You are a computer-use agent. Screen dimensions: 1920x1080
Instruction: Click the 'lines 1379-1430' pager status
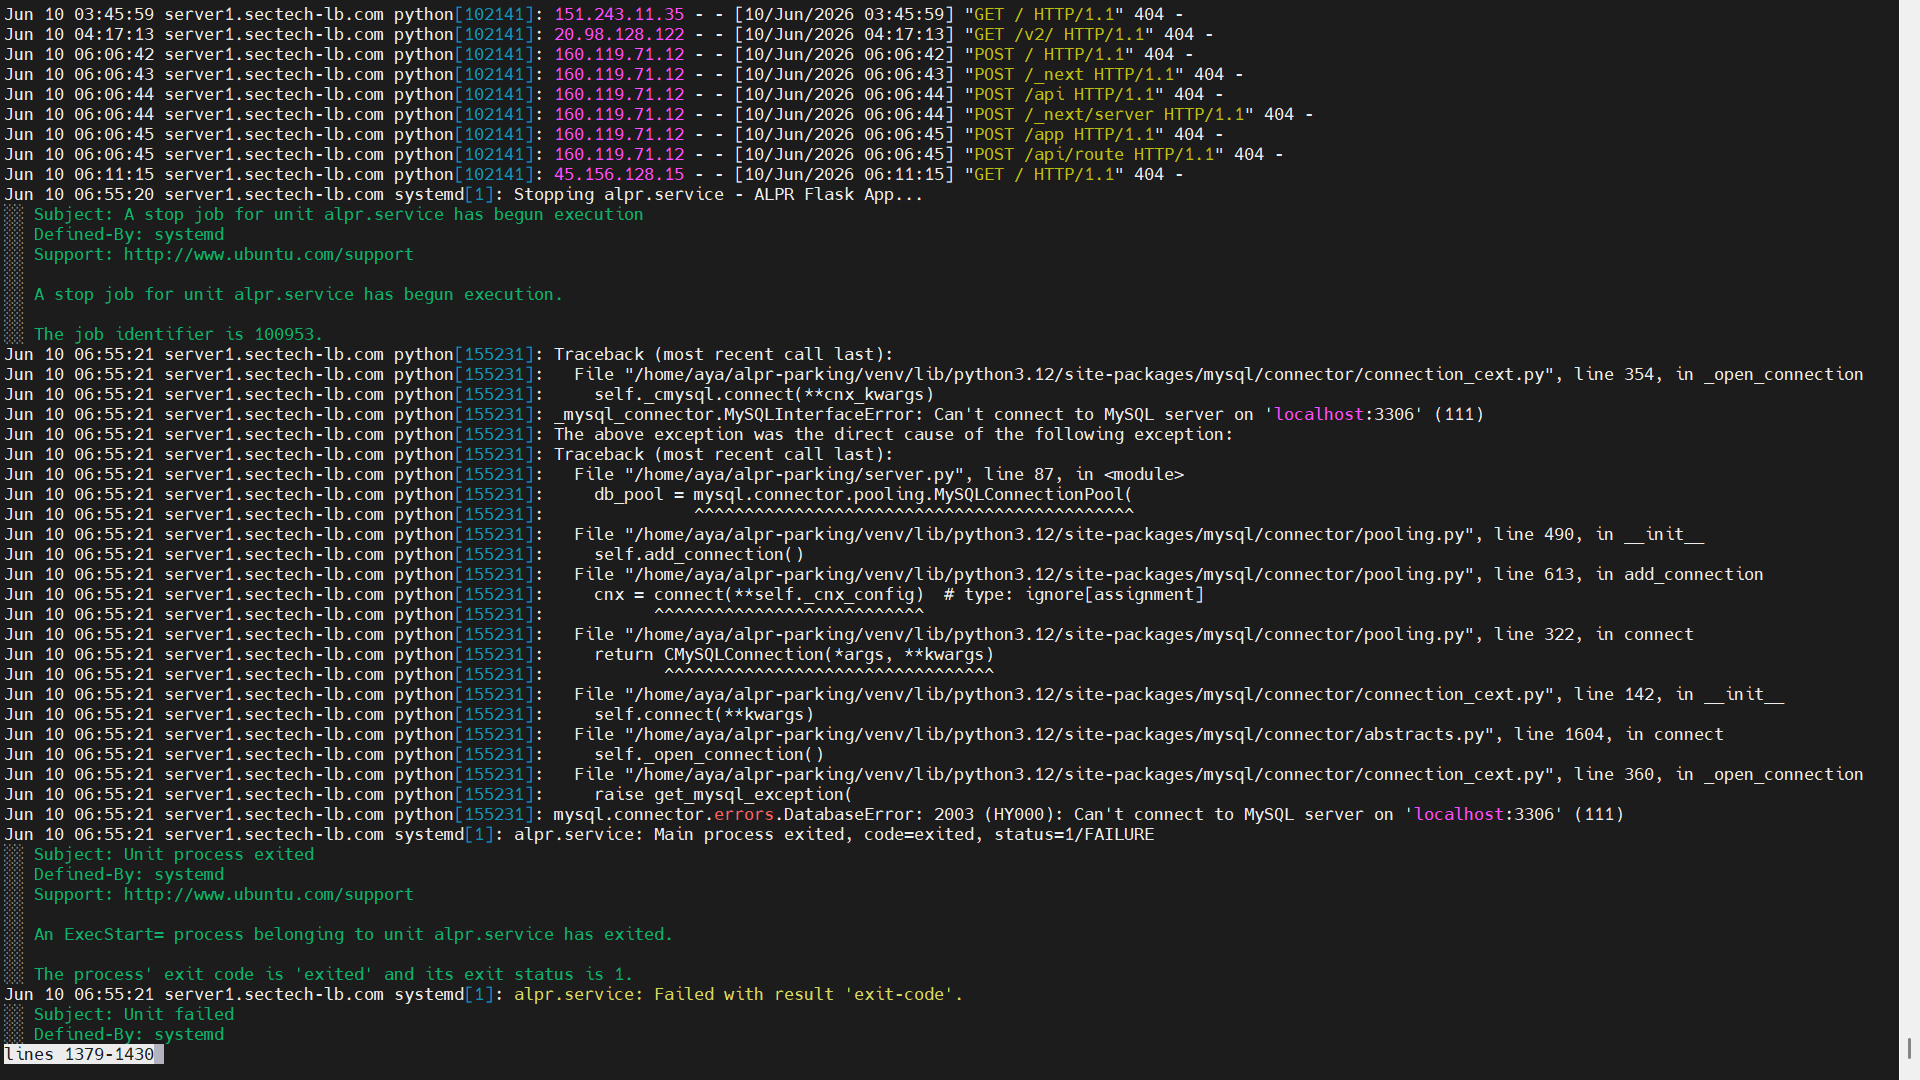[80, 1054]
